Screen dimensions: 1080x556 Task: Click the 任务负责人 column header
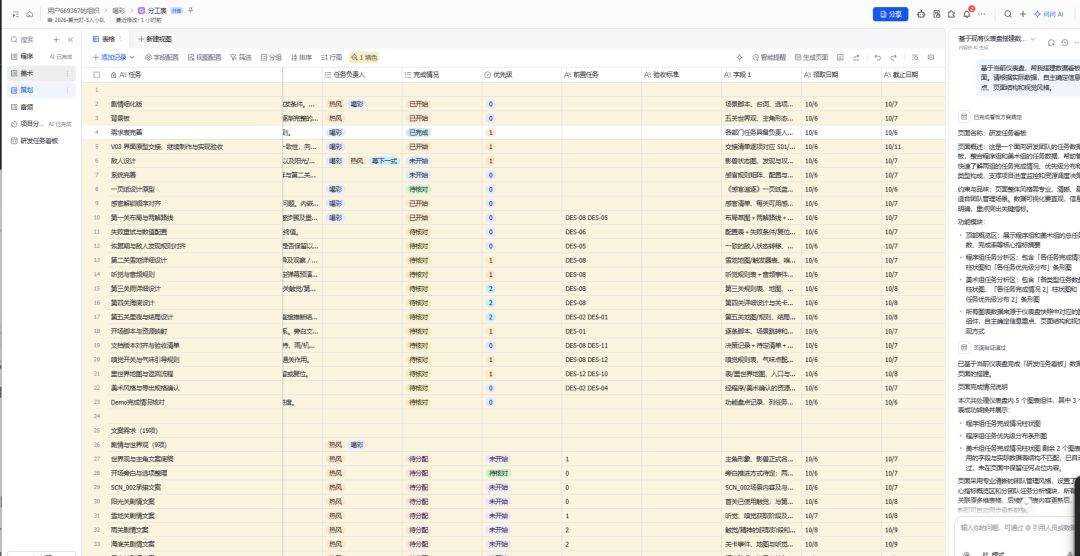tap(362, 74)
